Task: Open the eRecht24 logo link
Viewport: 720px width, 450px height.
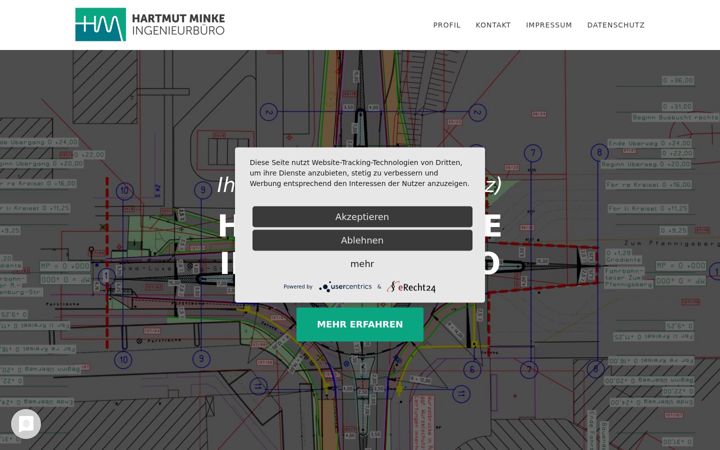Action: pyautogui.click(x=411, y=287)
